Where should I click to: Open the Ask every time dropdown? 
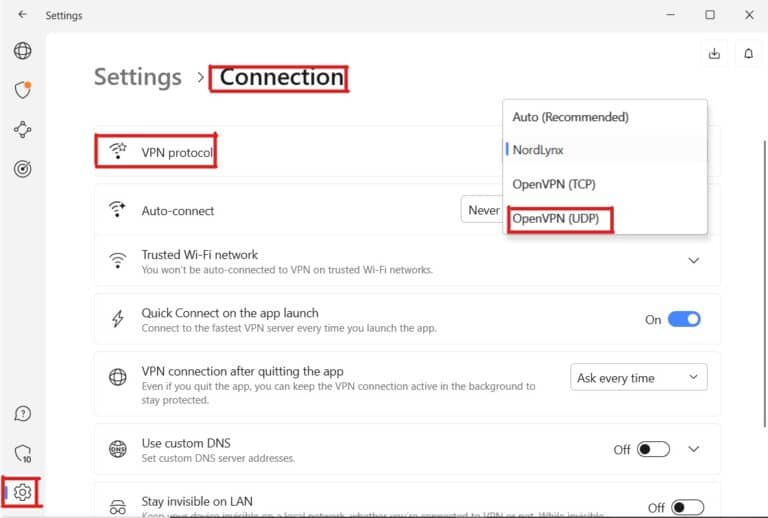(x=639, y=378)
